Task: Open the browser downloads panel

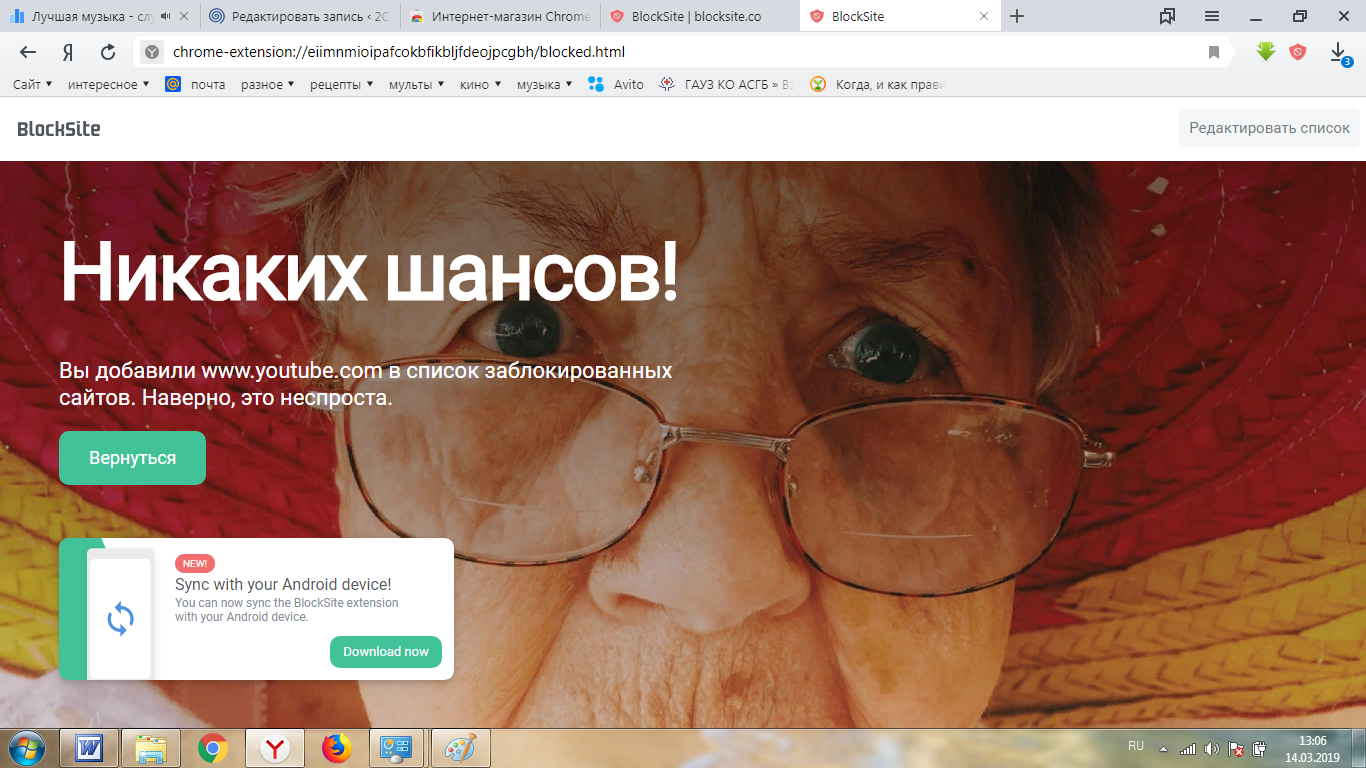Action: (x=1338, y=53)
